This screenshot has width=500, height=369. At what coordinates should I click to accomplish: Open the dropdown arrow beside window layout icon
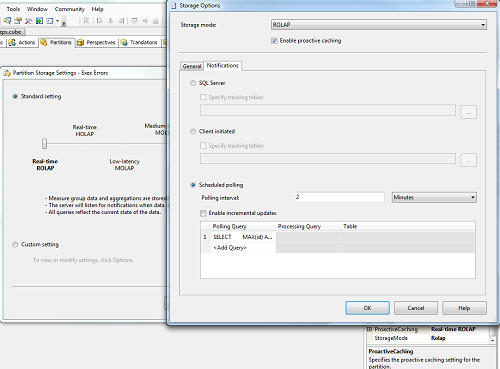tap(58, 21)
